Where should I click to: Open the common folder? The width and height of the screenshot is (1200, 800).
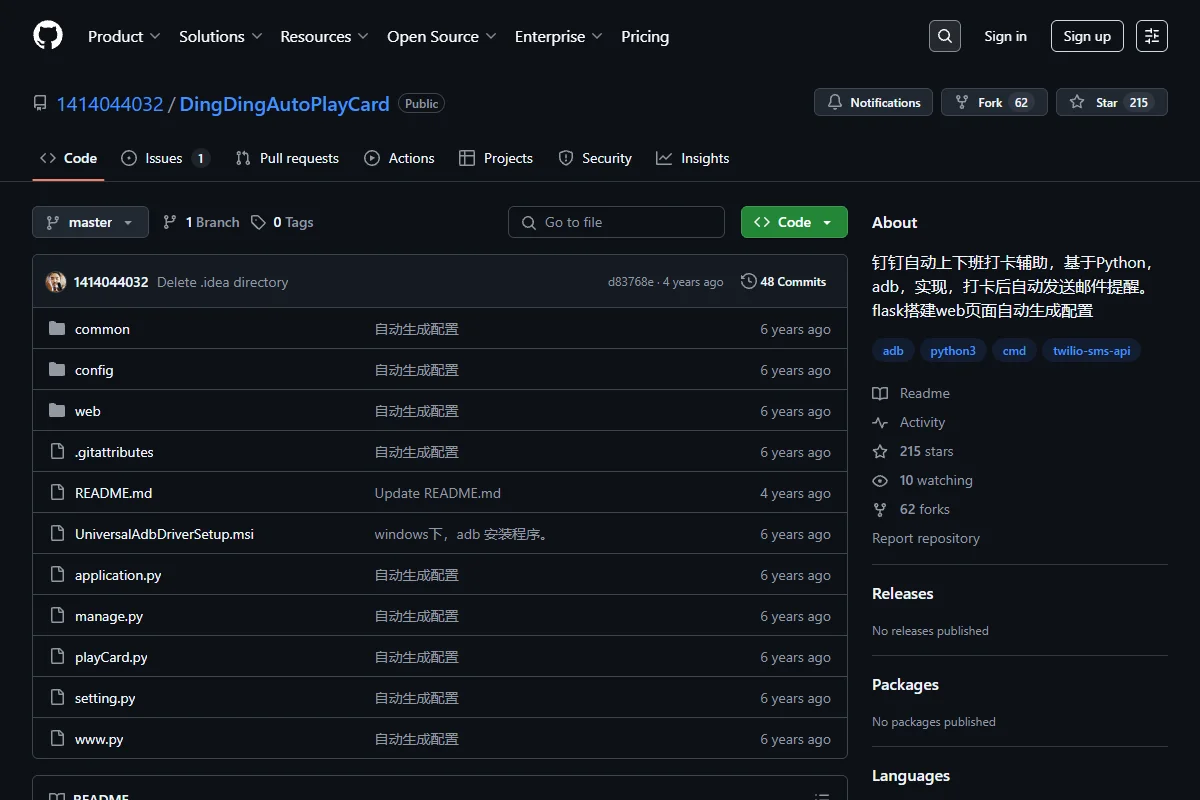[x=102, y=329]
